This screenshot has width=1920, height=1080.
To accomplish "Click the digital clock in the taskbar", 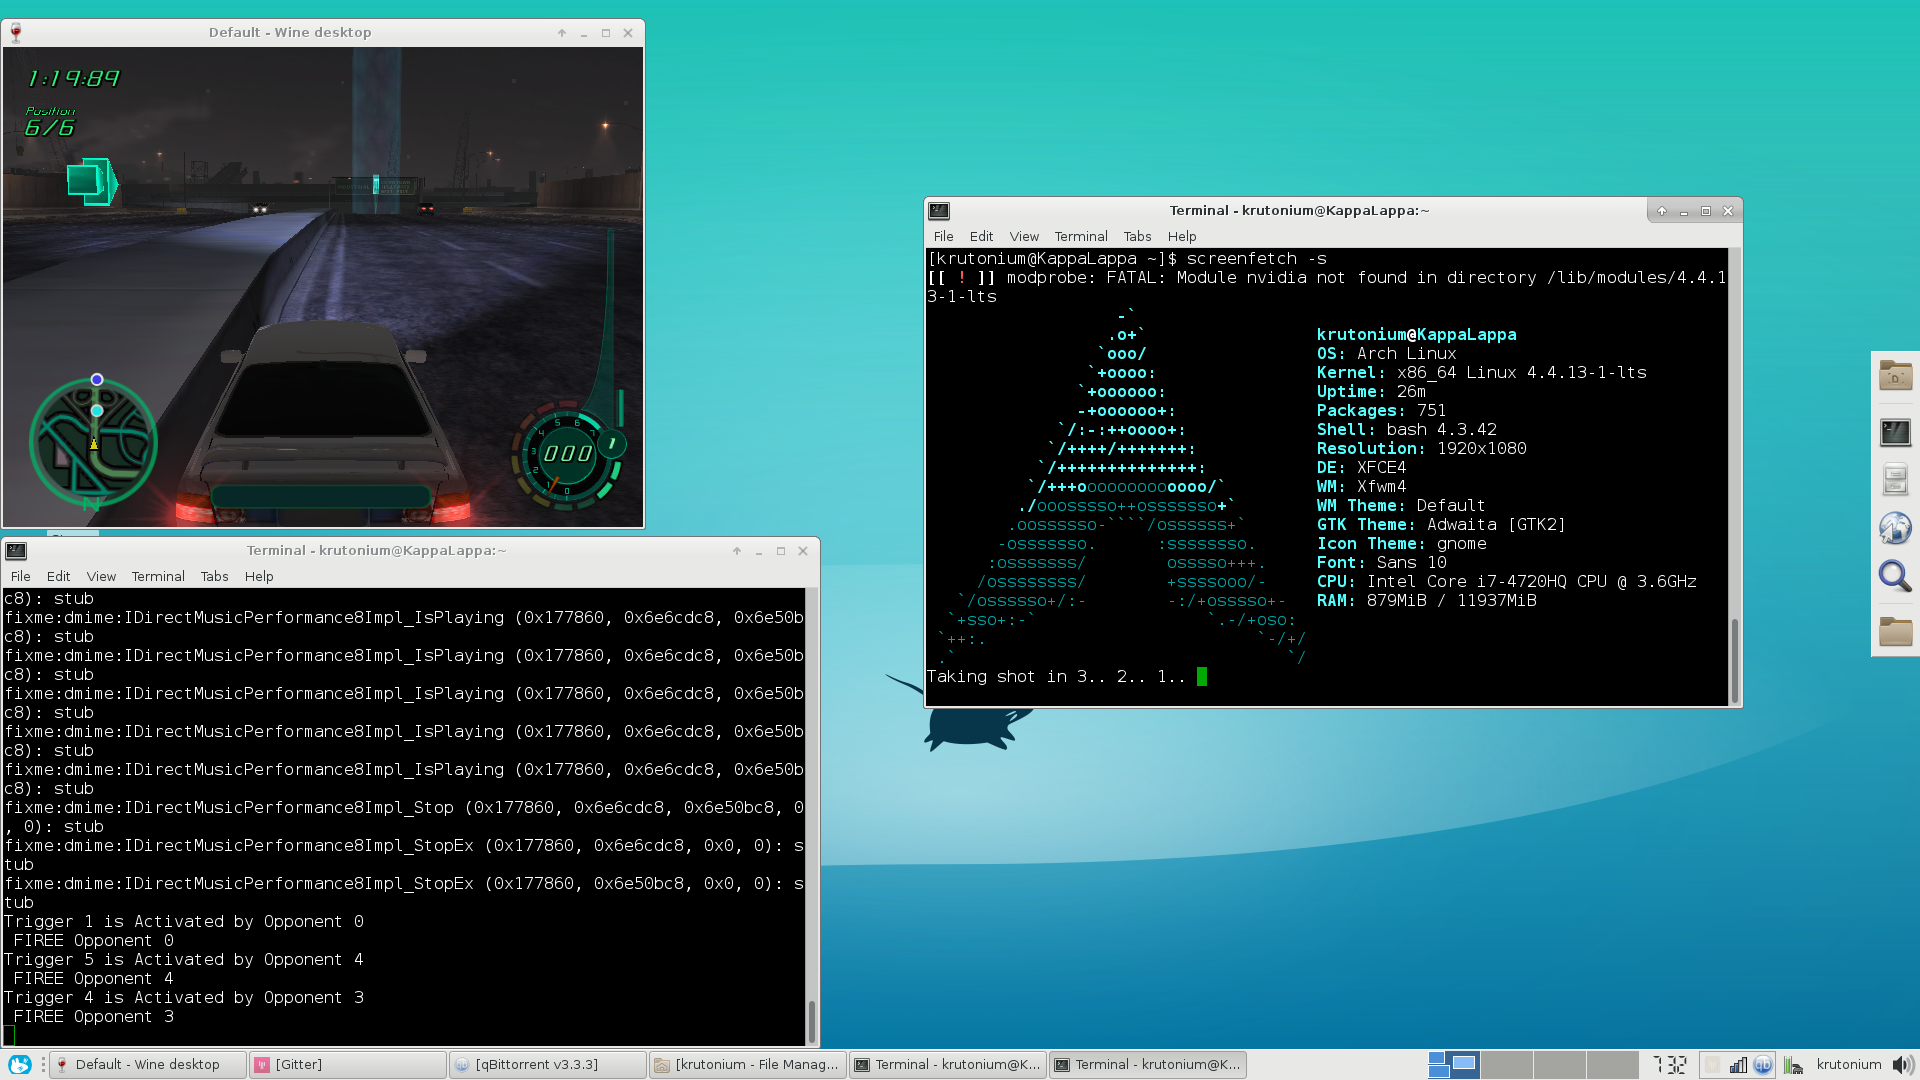I will coord(1671,1064).
